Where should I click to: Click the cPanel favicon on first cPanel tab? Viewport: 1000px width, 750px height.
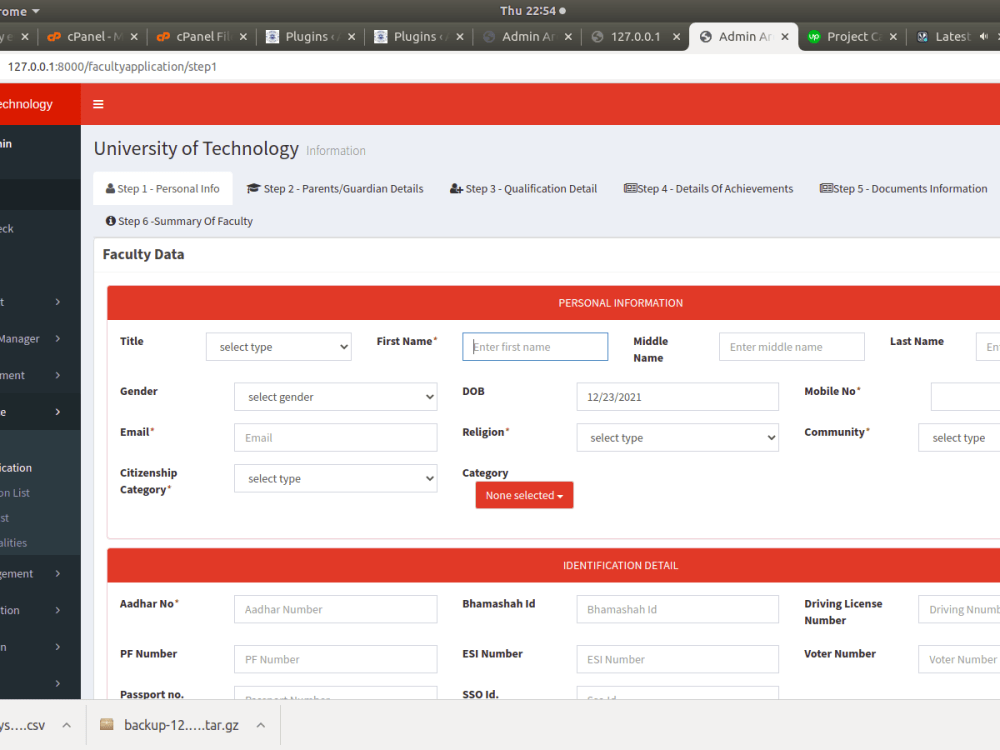54,37
